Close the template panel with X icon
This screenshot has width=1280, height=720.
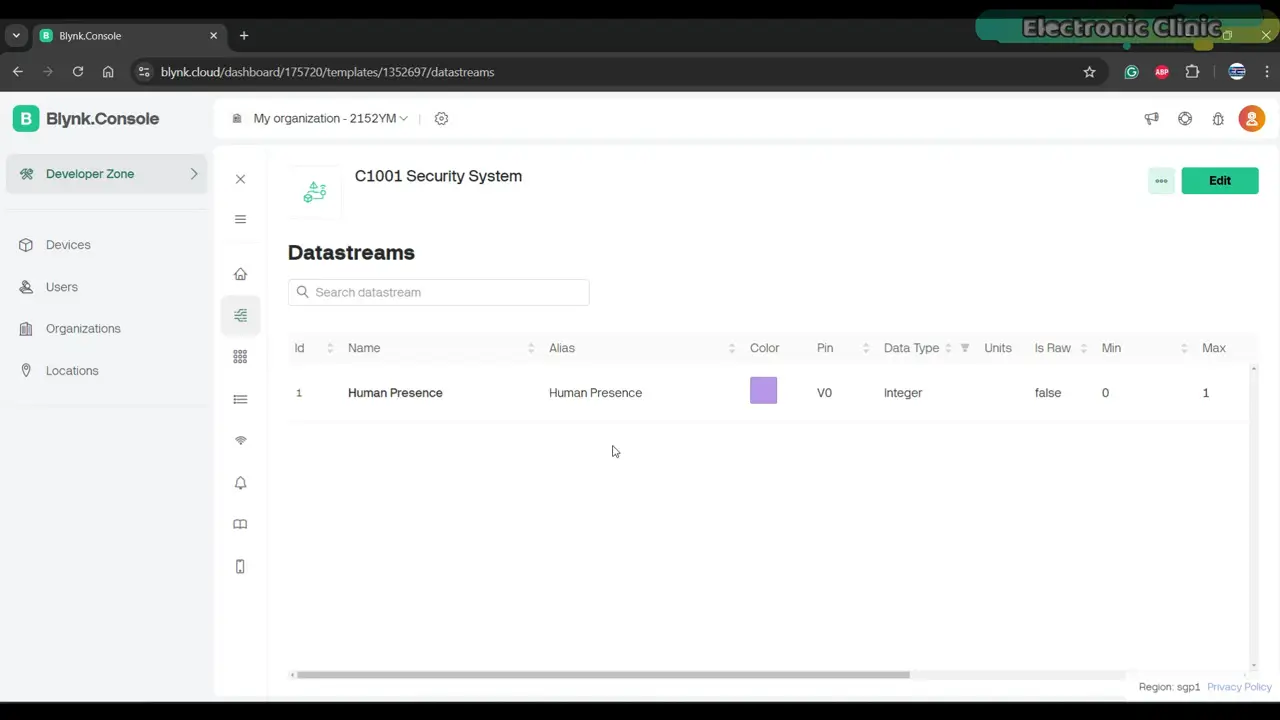point(240,179)
